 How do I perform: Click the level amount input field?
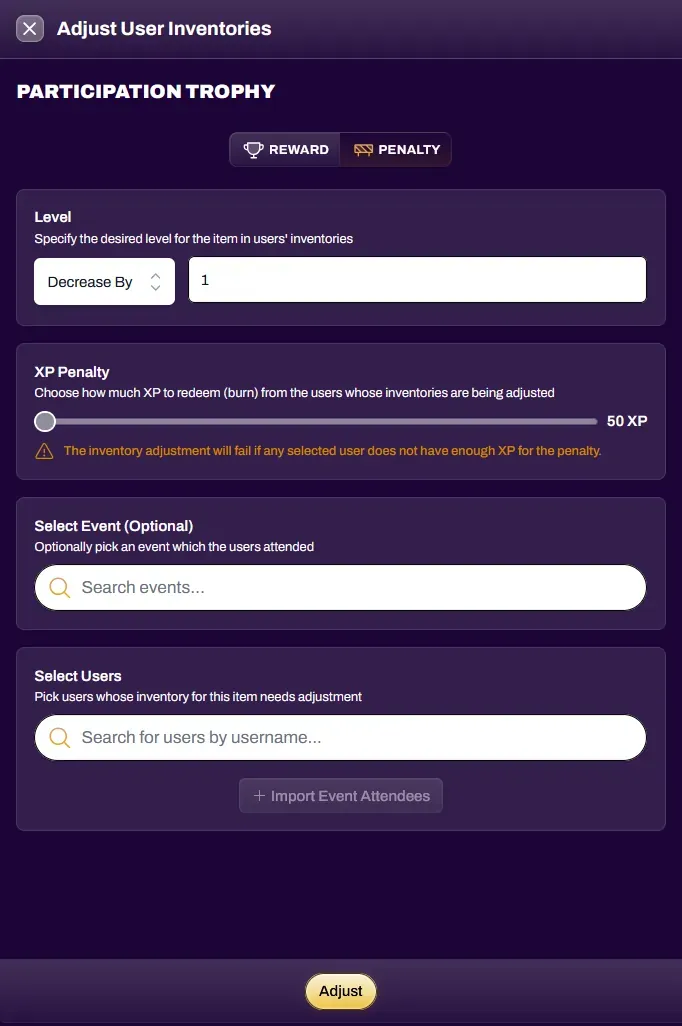(x=418, y=280)
